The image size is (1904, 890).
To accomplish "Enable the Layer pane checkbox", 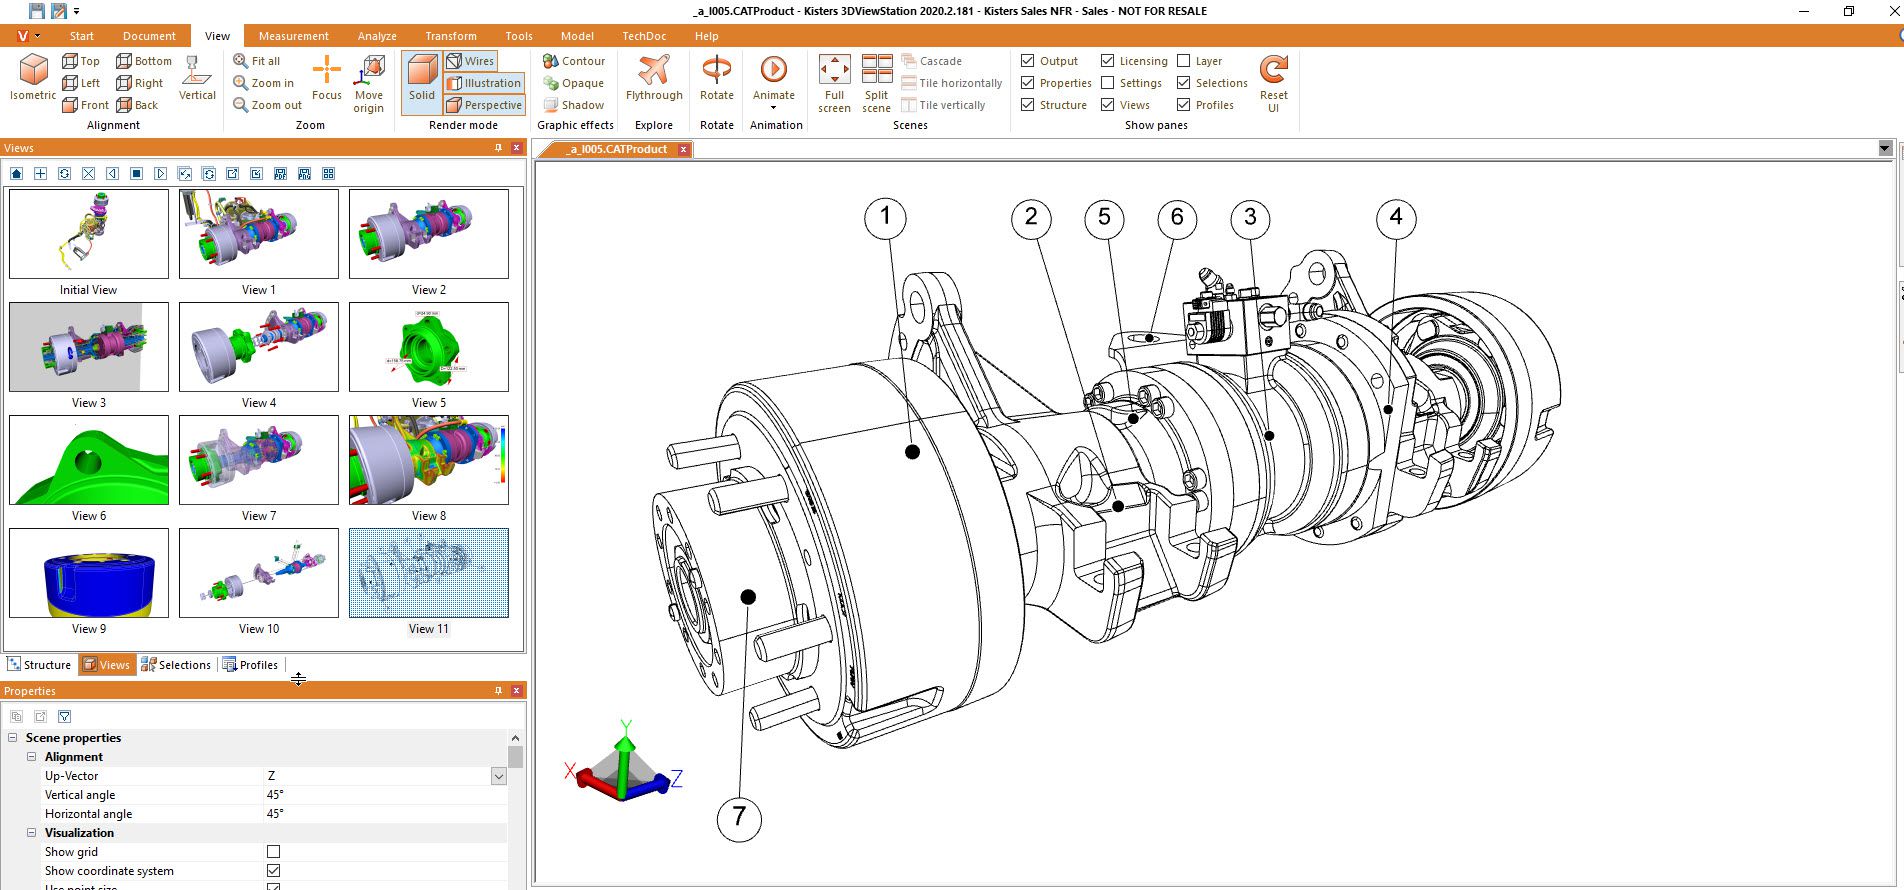I will (x=1184, y=61).
